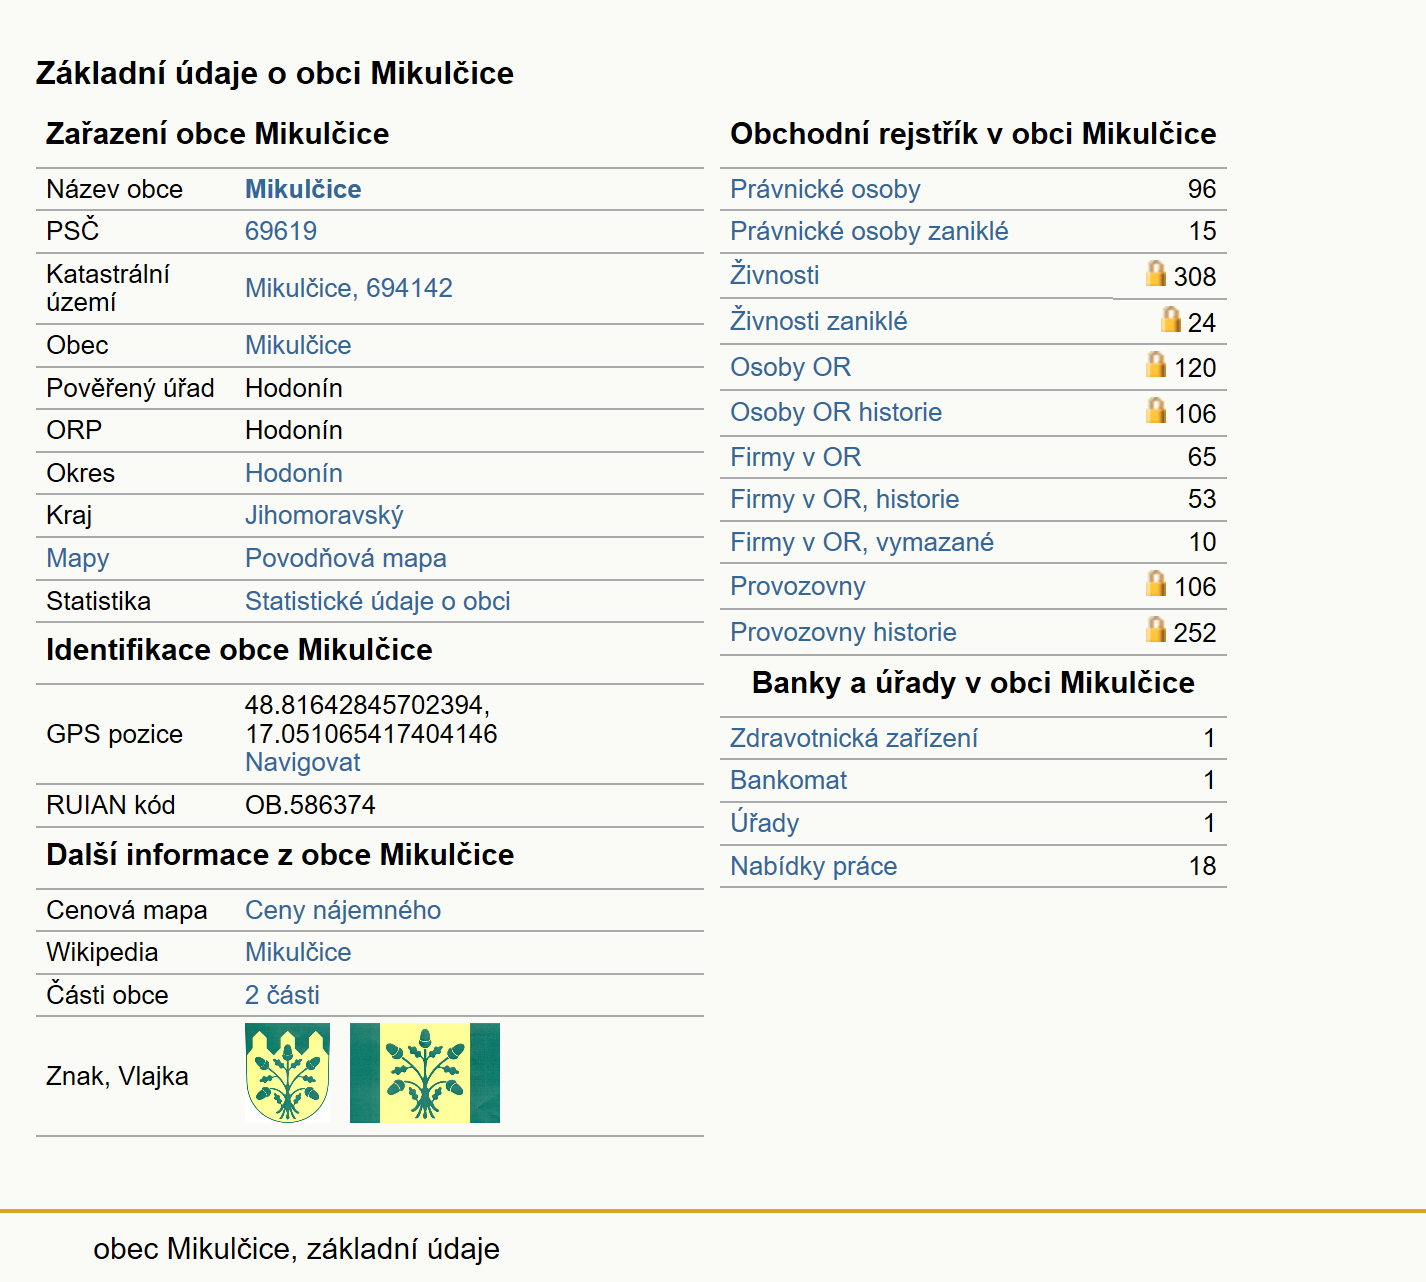Click the PSČ 69619 link
This screenshot has height=1282, width=1426.
point(281,231)
